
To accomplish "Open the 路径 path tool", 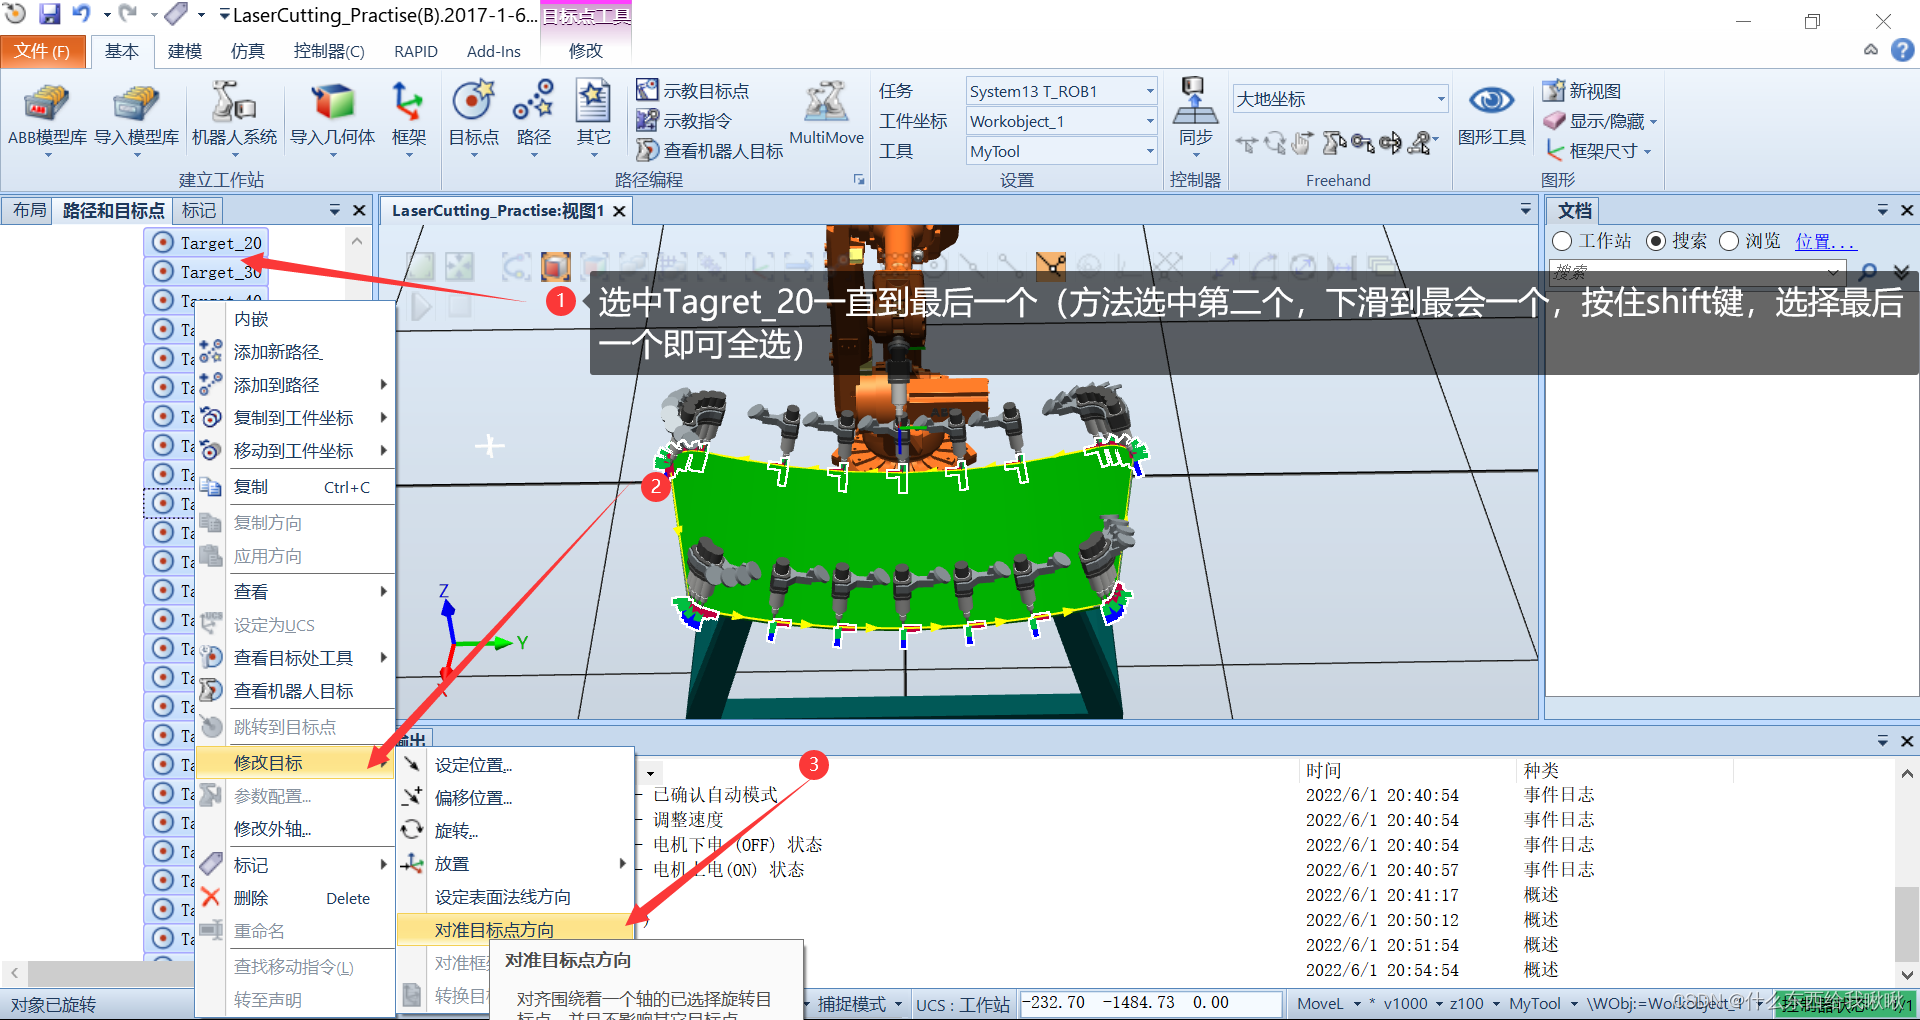I will 533,118.
